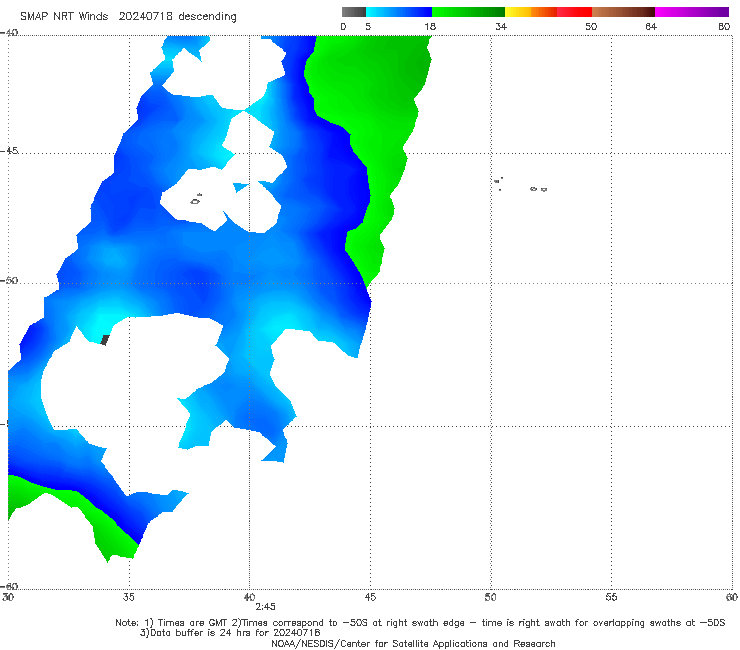Screen dimensions: 740x650
Task: Click the color bar label 18
Action: [430, 26]
